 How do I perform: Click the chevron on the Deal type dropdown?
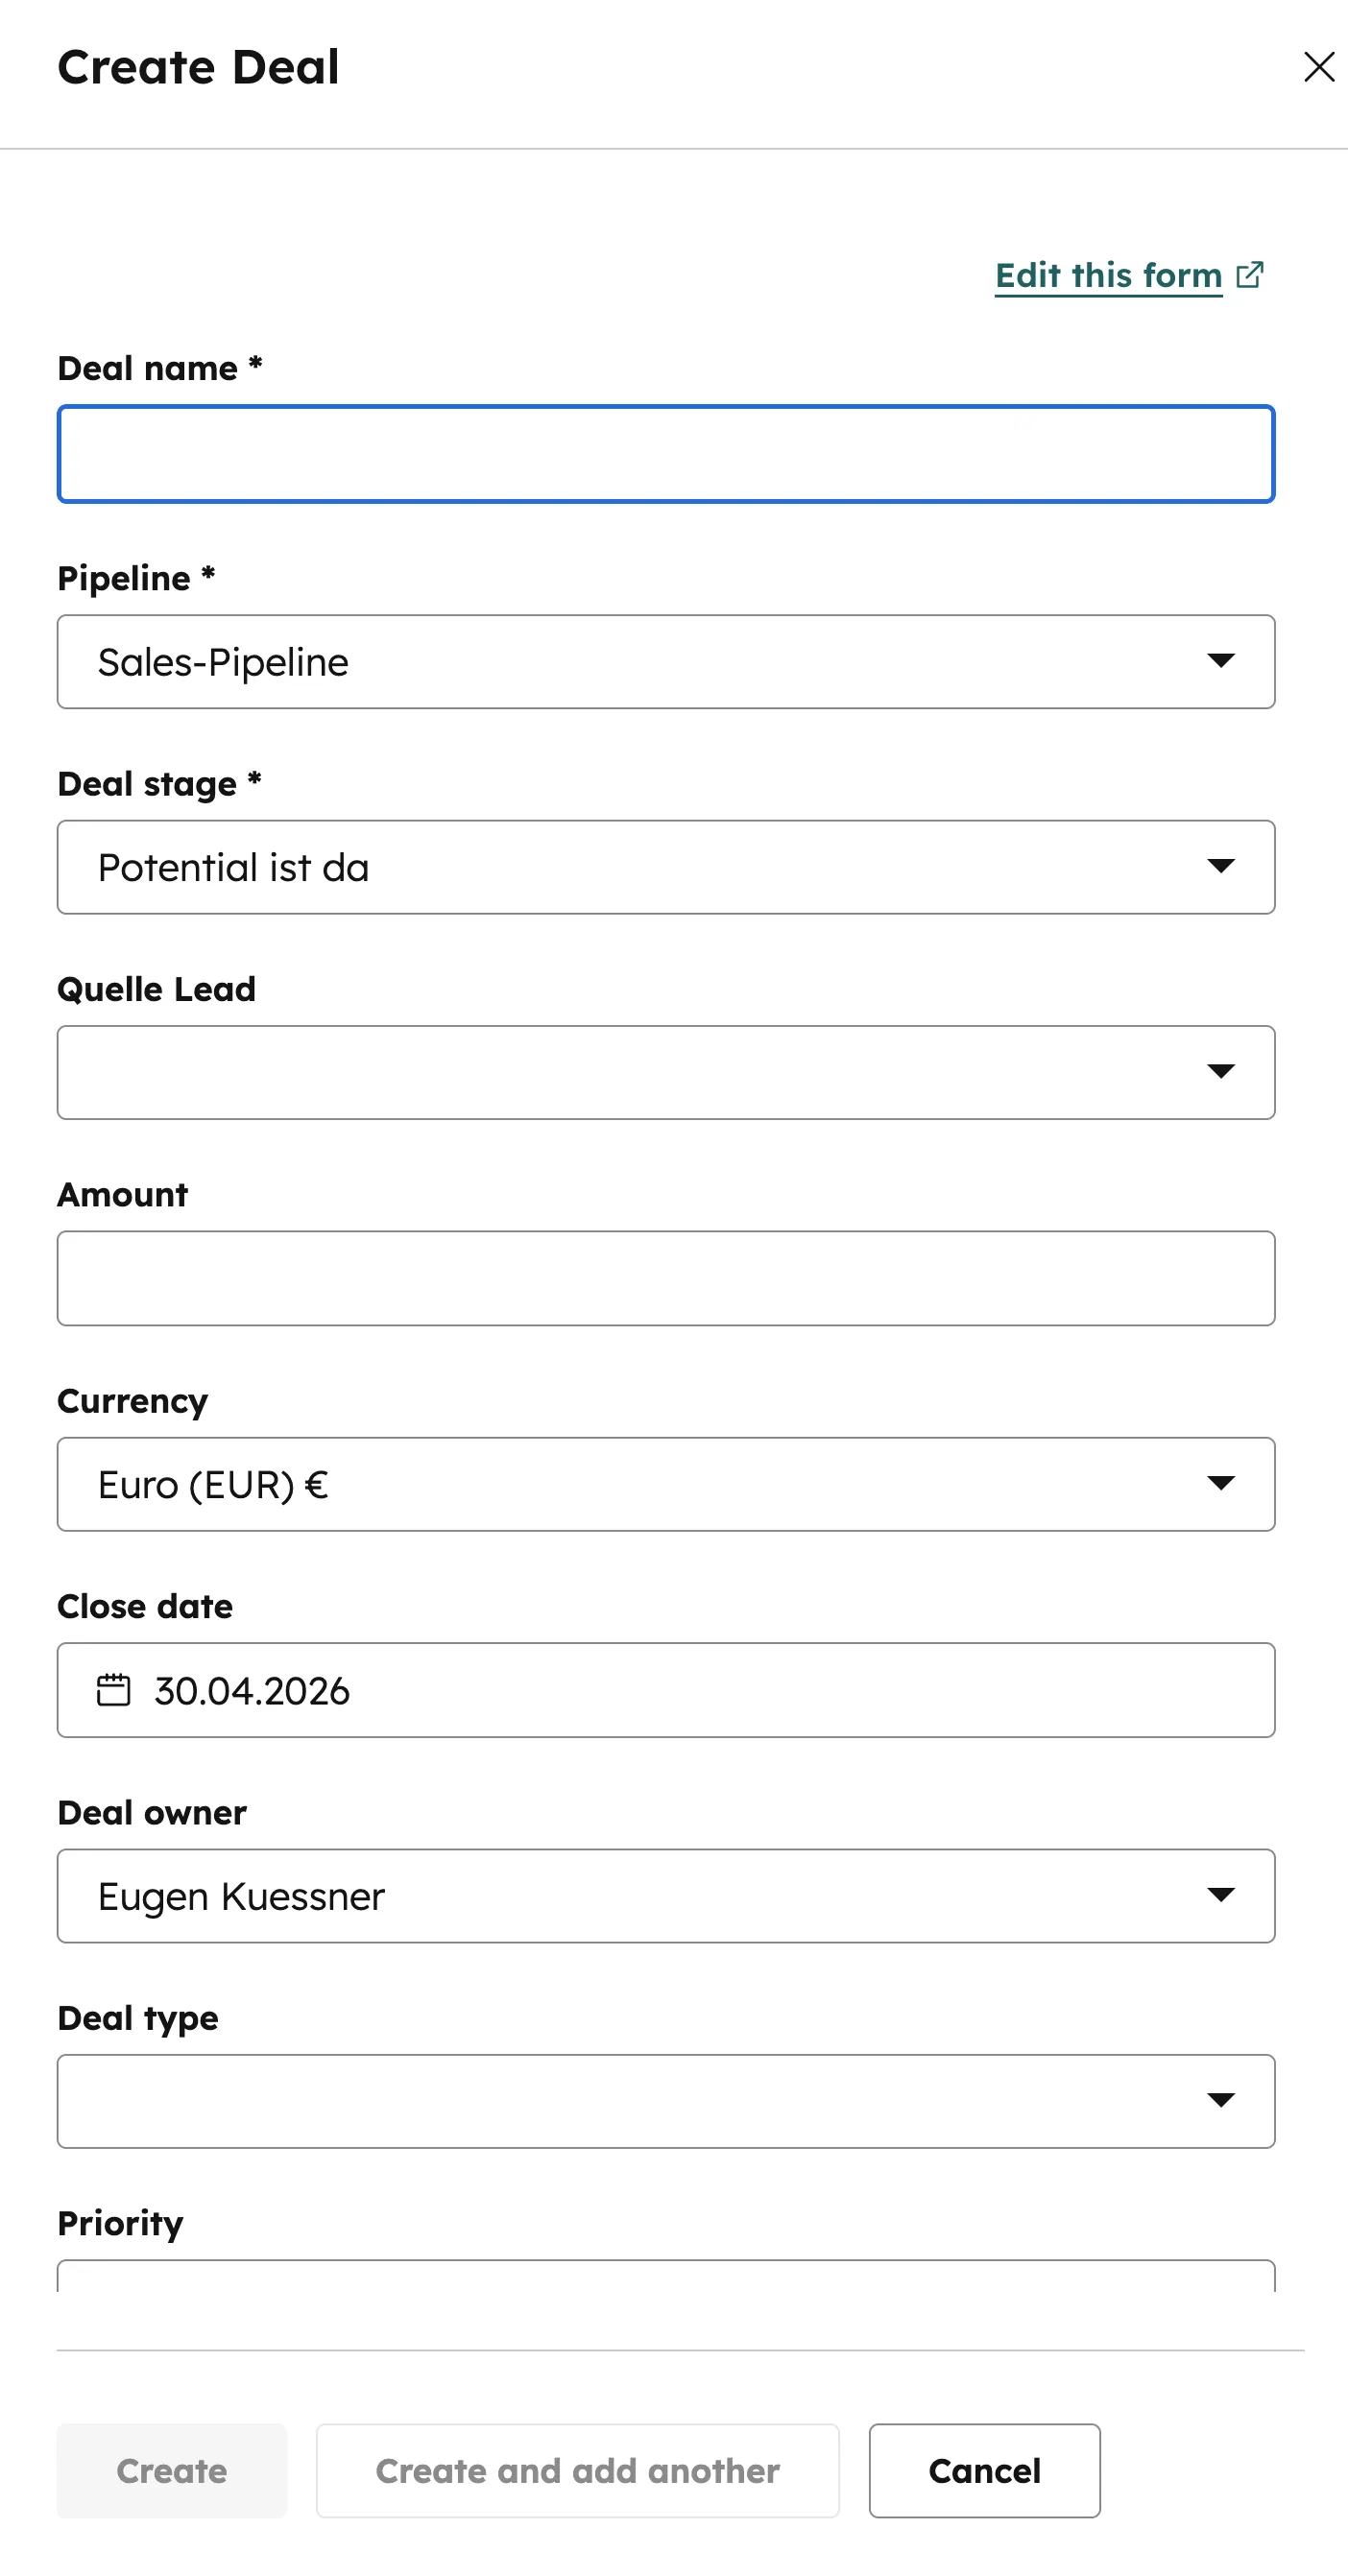pyautogui.click(x=1222, y=2101)
